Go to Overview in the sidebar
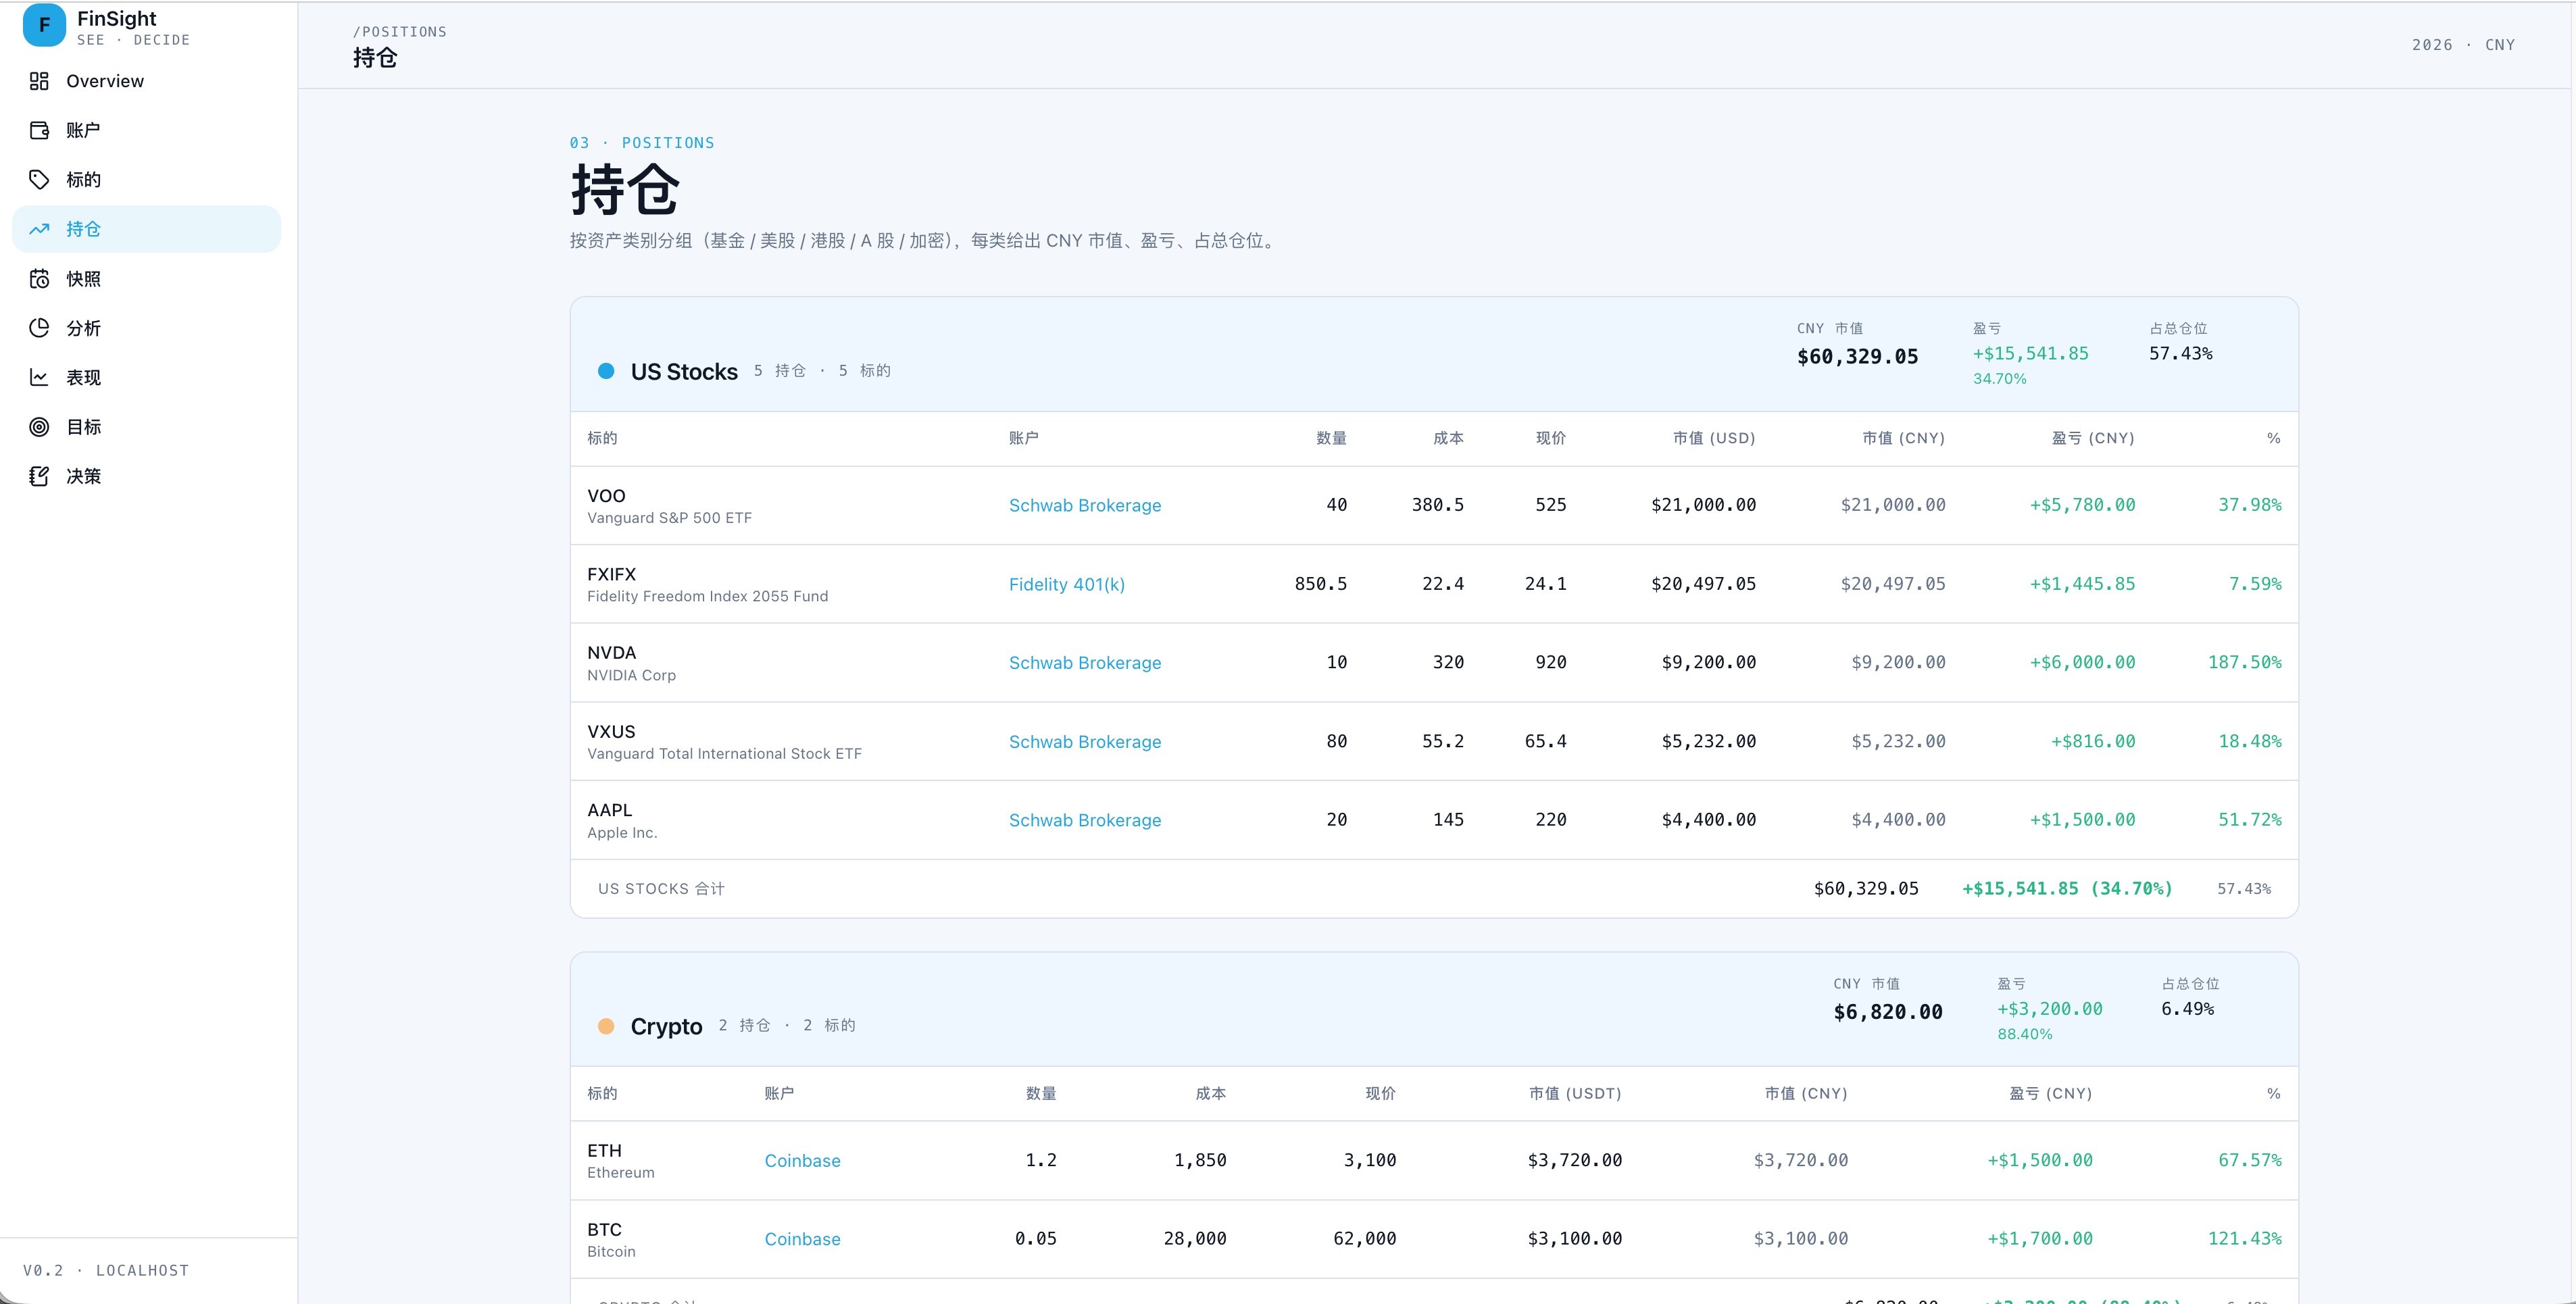The image size is (2576, 1304). (147, 81)
